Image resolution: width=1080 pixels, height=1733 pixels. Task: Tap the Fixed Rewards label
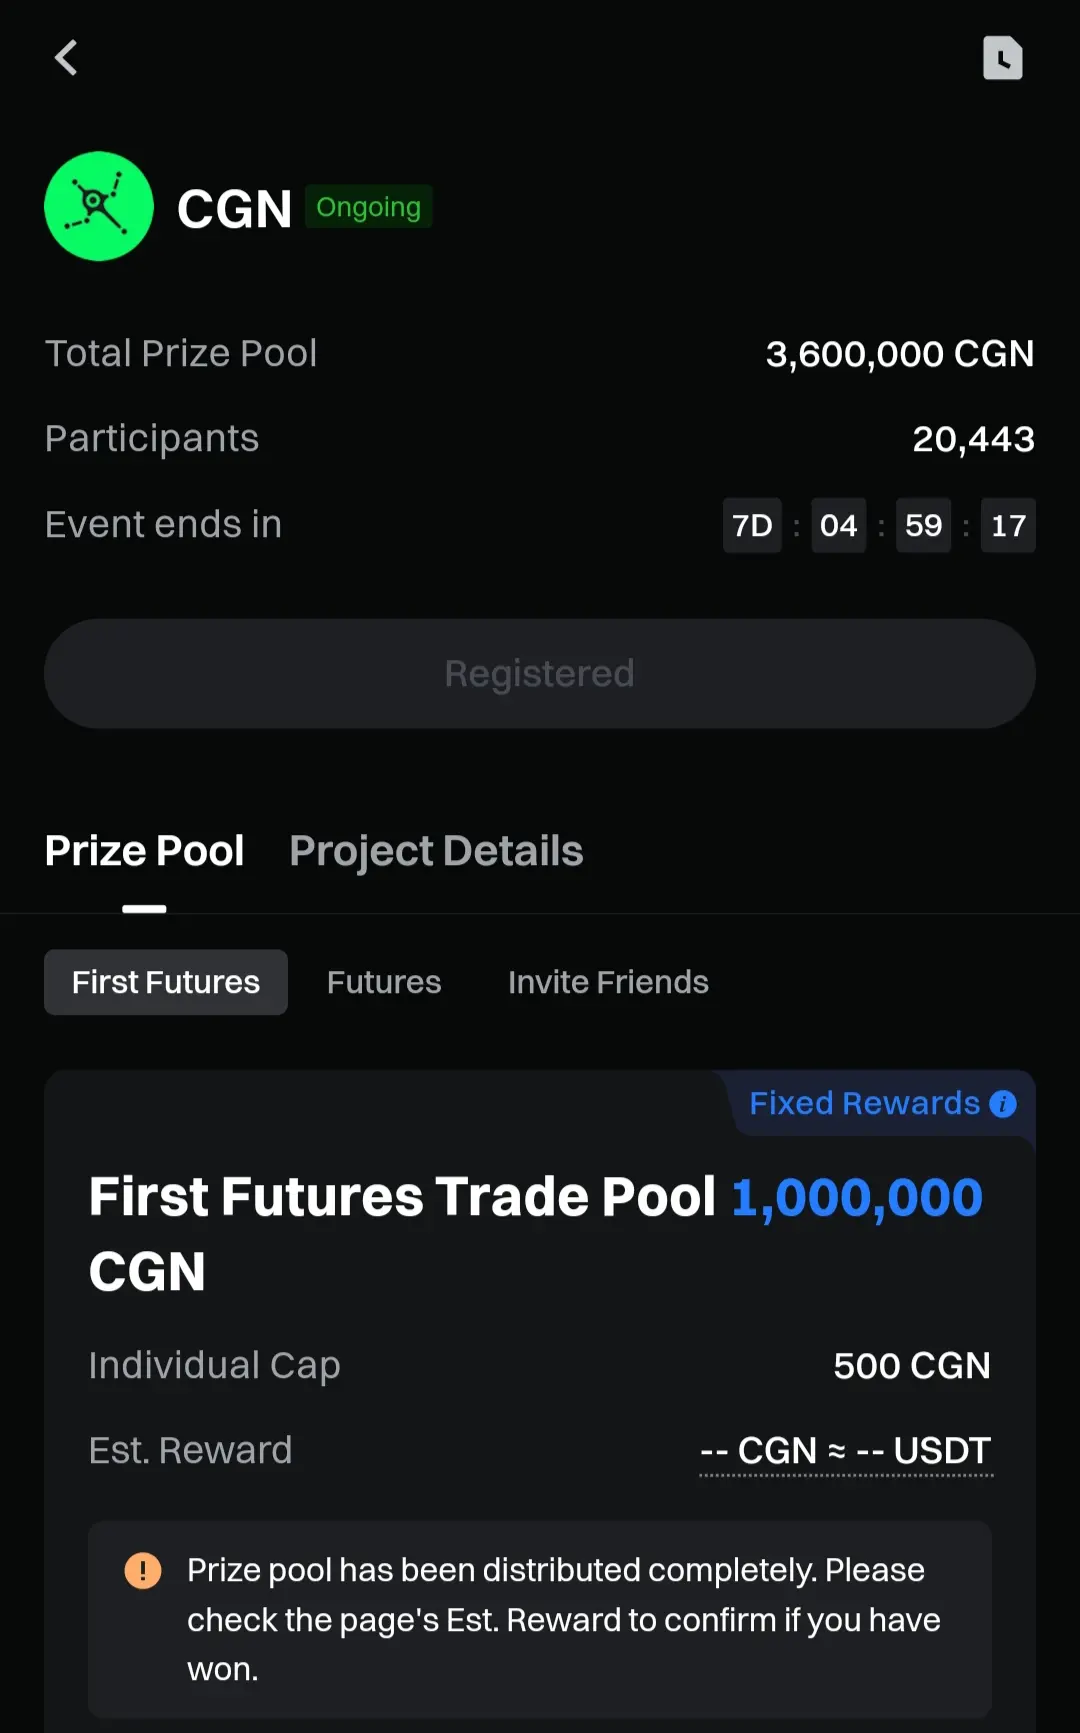pyautogui.click(x=864, y=1103)
